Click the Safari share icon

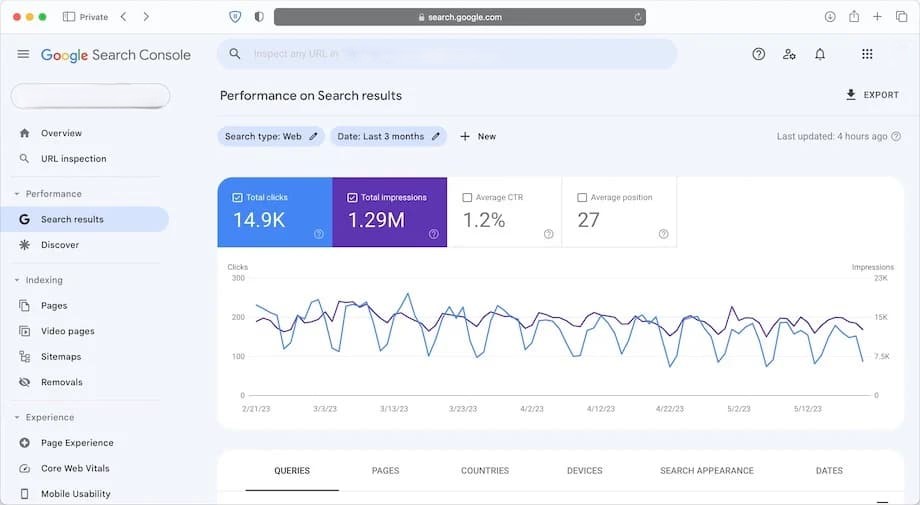854,16
